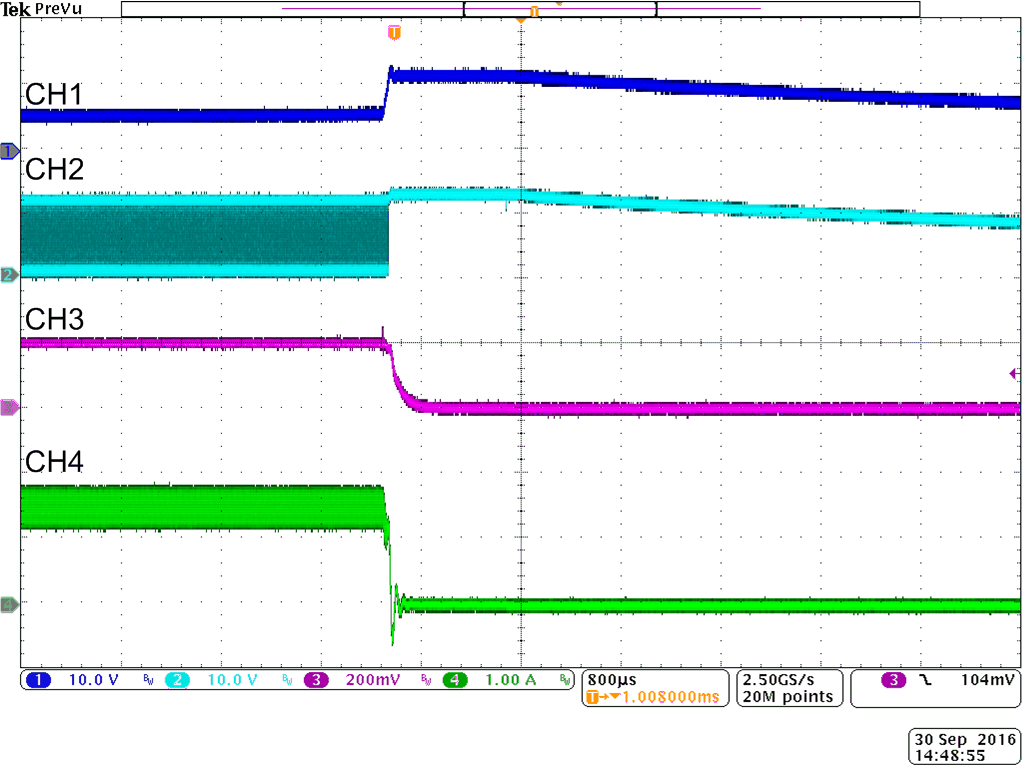Select the CH1 channel badge in the readout bar

38,680
